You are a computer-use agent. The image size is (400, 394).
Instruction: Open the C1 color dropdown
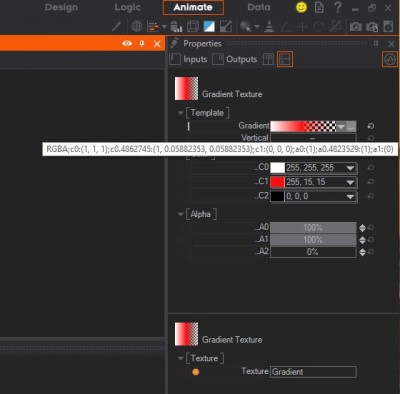point(350,182)
